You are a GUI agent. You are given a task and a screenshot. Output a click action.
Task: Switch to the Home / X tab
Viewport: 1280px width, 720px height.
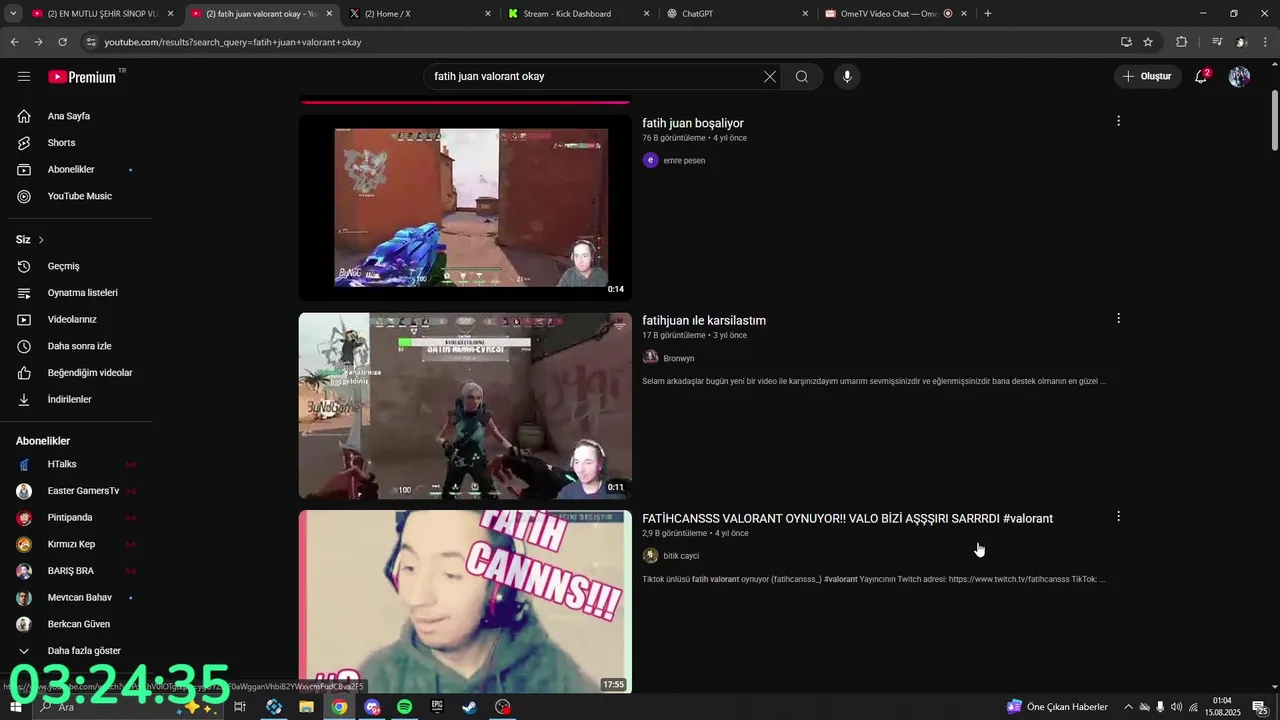click(419, 14)
